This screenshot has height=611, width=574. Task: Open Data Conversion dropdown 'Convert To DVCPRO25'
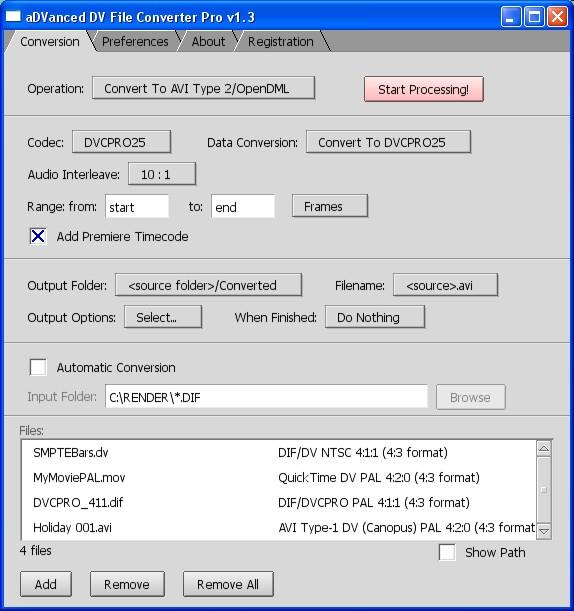(389, 142)
